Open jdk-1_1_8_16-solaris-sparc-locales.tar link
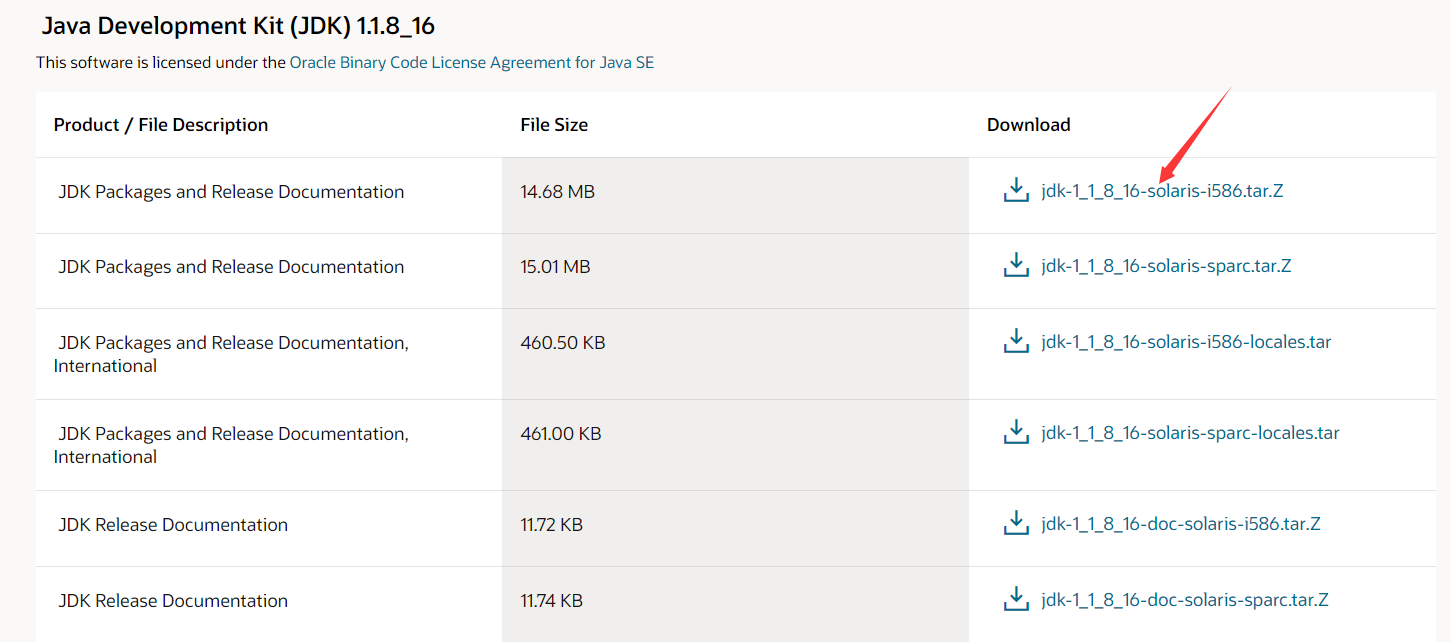 pyautogui.click(x=1190, y=433)
